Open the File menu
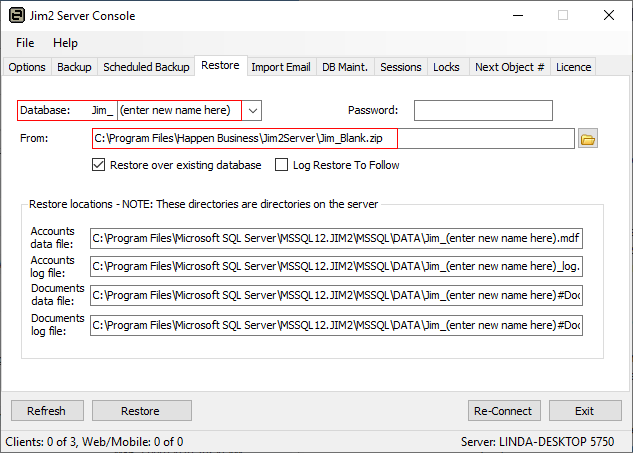The width and height of the screenshot is (633, 453). (25, 43)
